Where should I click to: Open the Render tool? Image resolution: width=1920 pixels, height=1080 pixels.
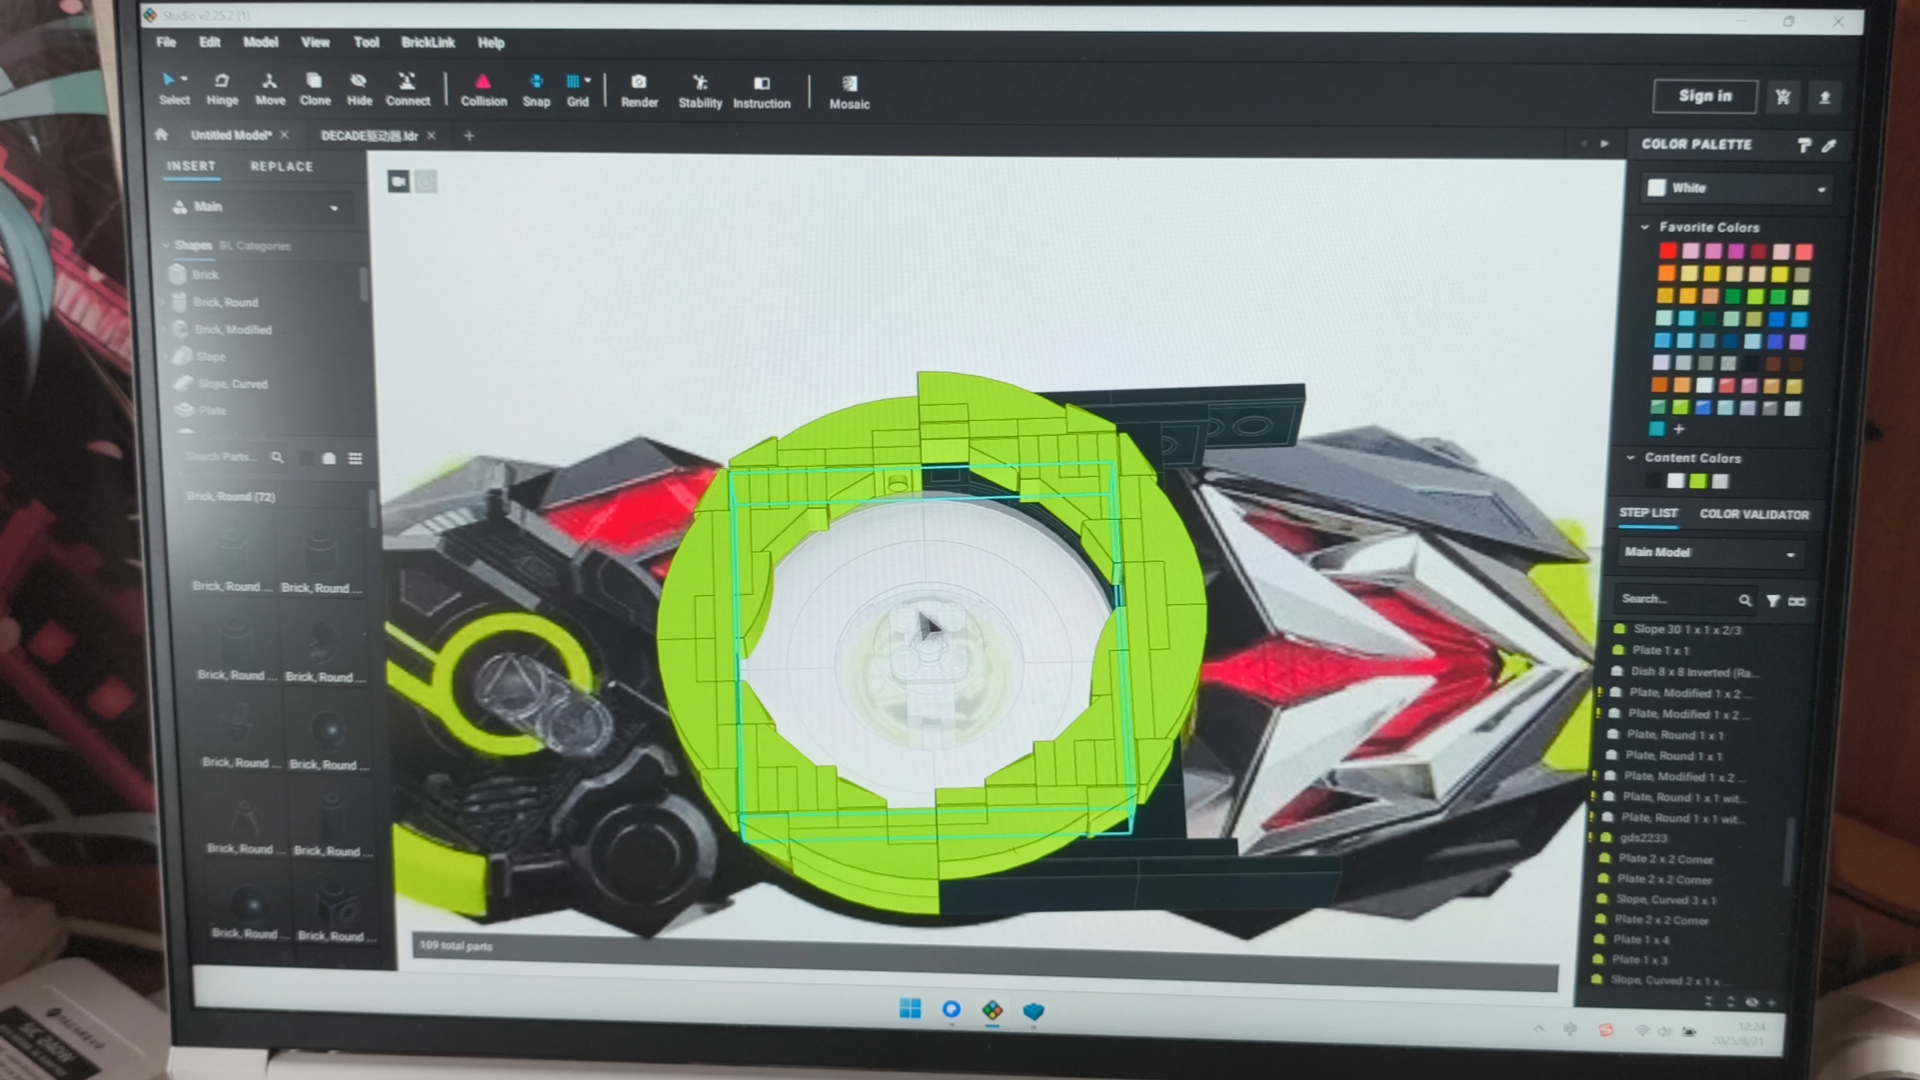(639, 90)
